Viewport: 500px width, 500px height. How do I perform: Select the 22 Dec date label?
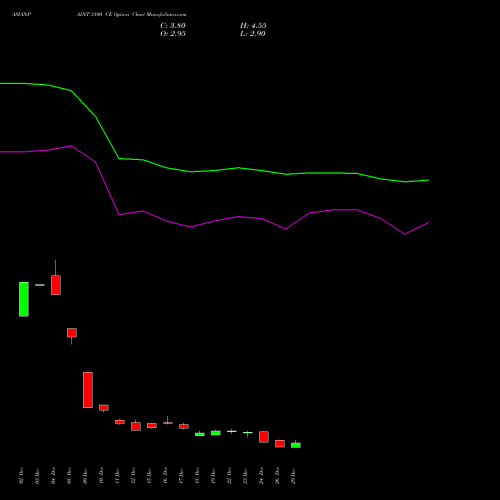[230, 476]
